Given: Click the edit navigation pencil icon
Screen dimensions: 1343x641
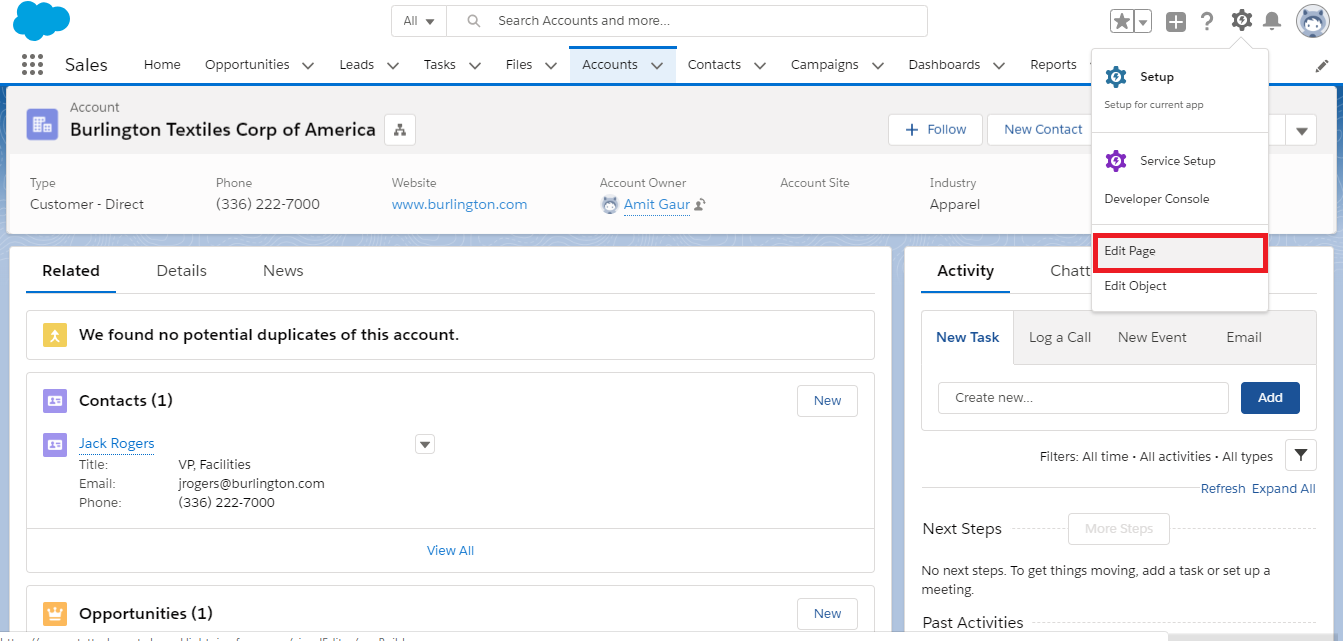Looking at the screenshot, I should pyautogui.click(x=1321, y=65).
